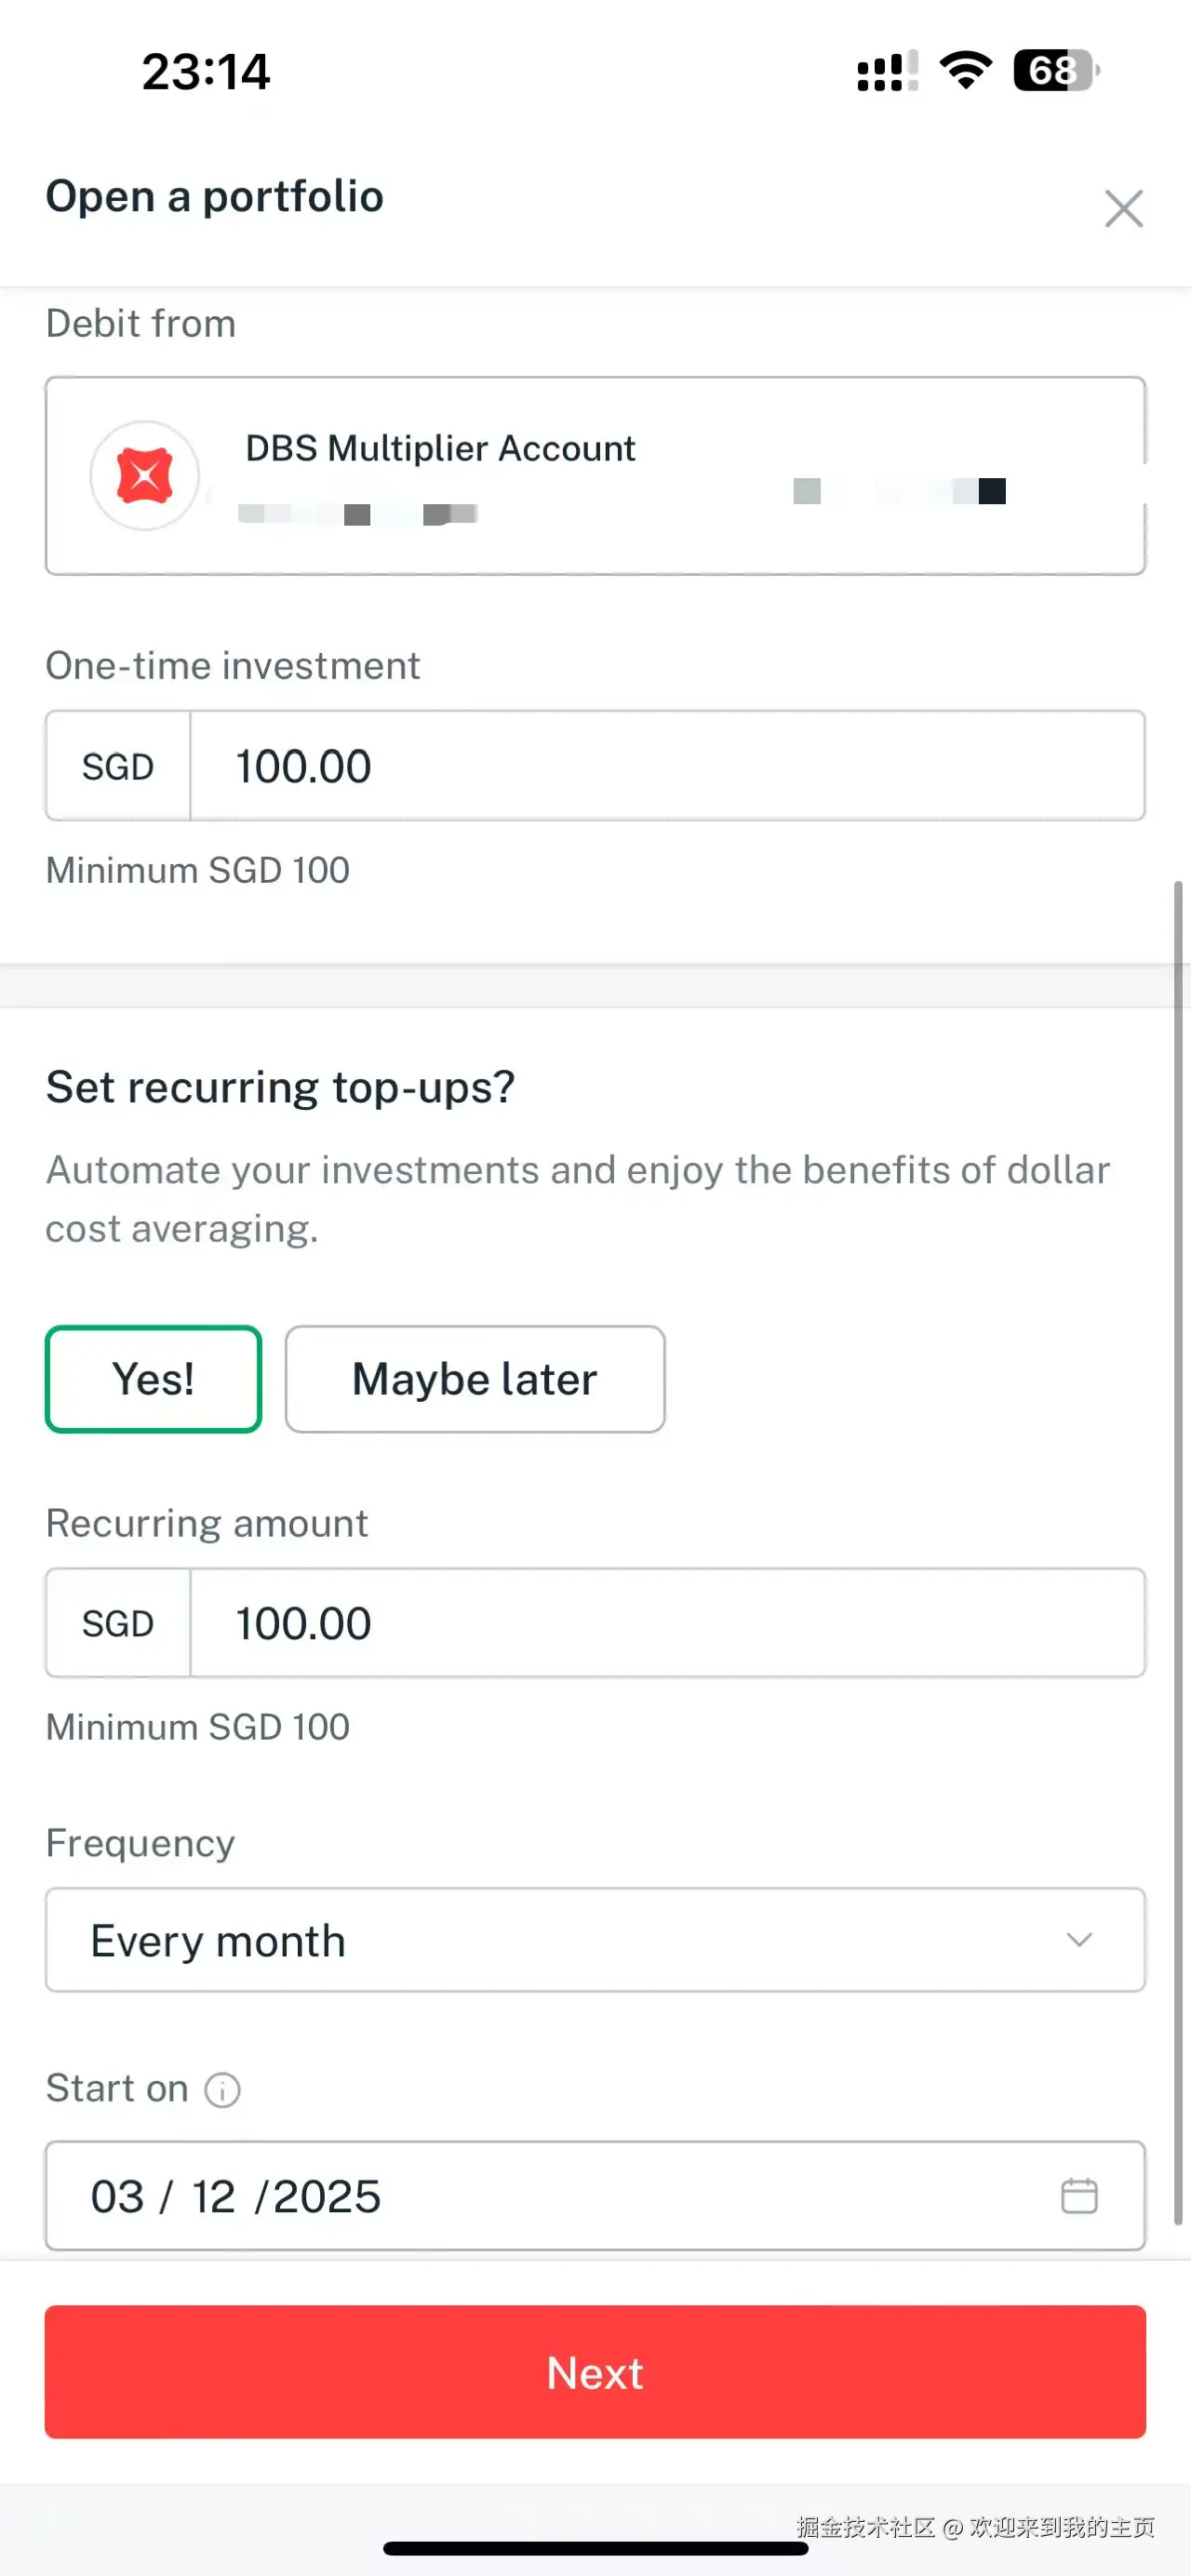Viewport: 1191px width, 2576px height.
Task: Click the vertical scrollbar on the right
Action: [1178, 1550]
